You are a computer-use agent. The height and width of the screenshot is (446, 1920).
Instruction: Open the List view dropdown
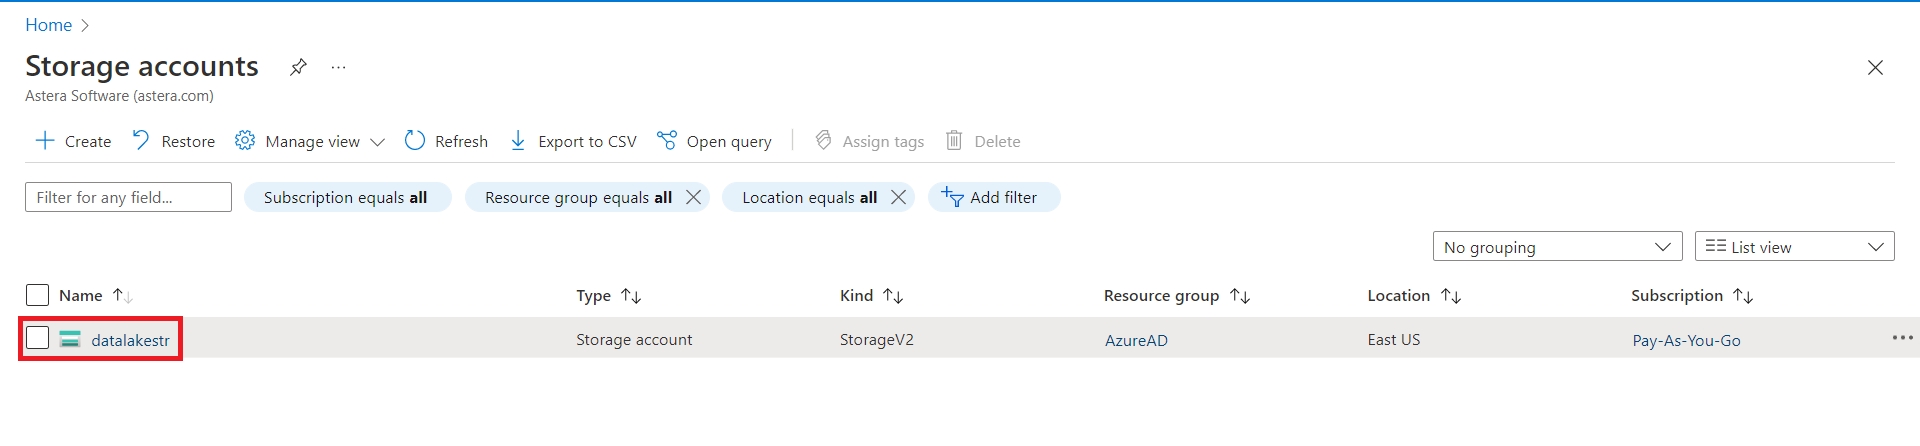[1794, 247]
